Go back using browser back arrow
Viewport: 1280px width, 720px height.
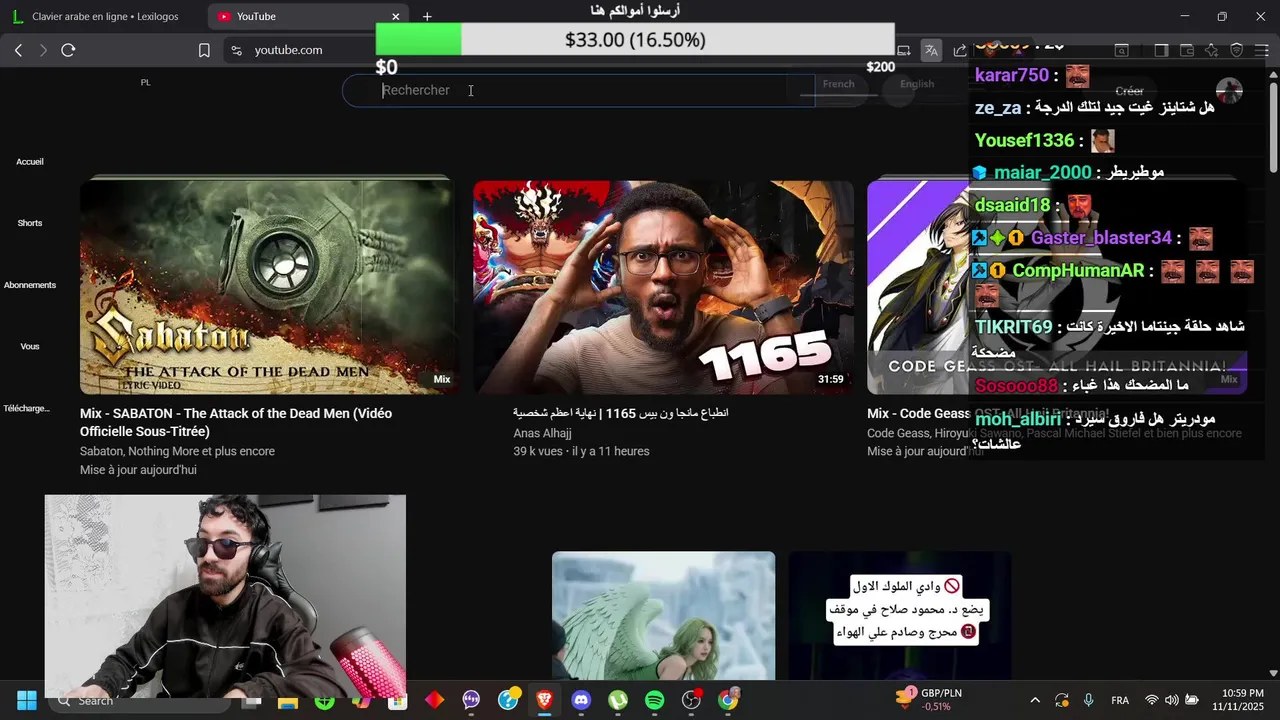18,50
